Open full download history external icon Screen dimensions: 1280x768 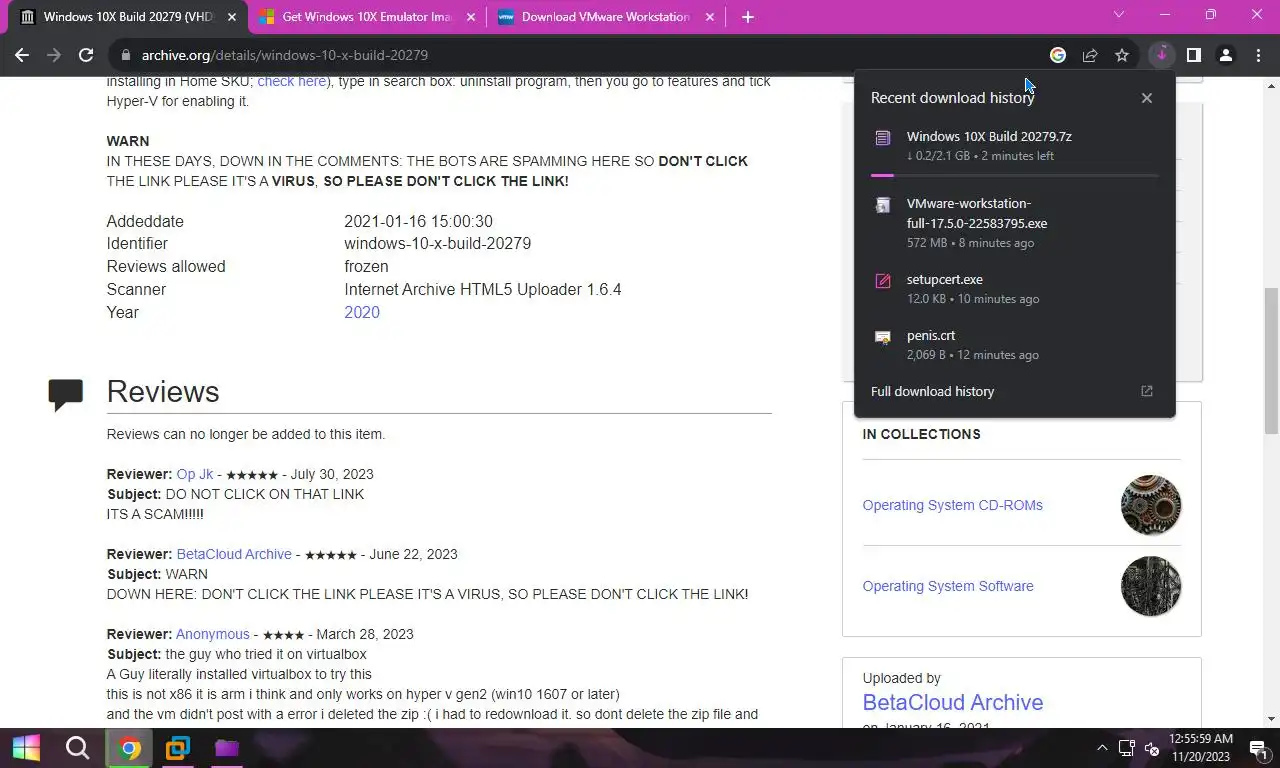(x=1147, y=391)
